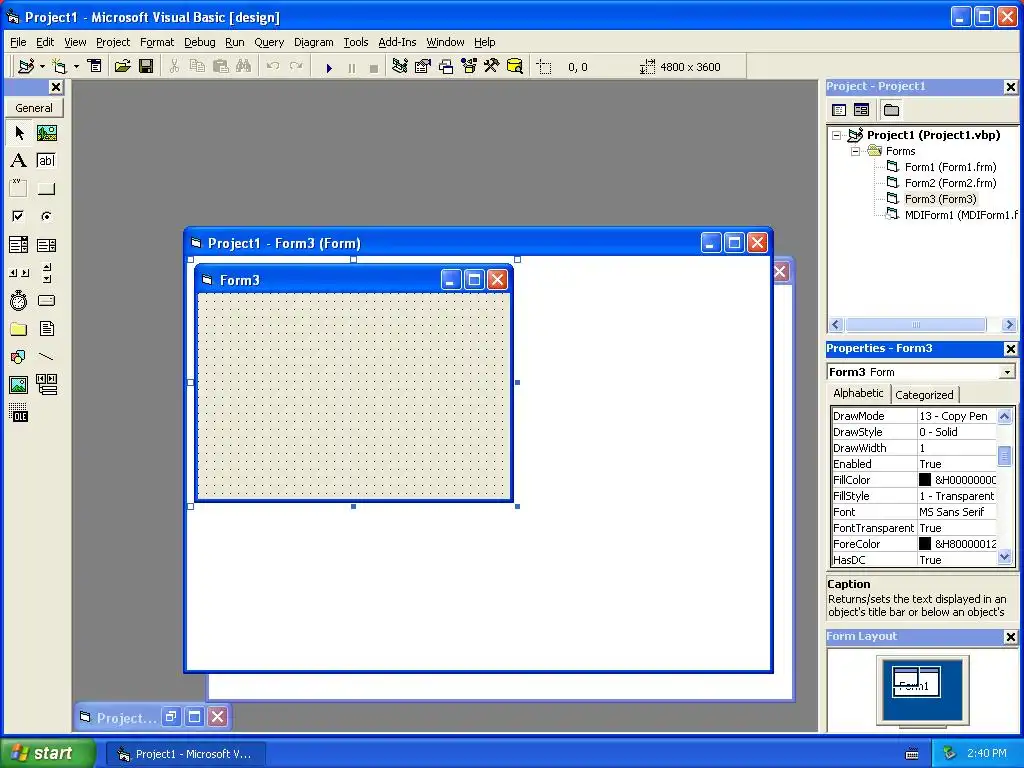
Task: Select the CheckBox tool in toolbox
Action: pos(19,216)
